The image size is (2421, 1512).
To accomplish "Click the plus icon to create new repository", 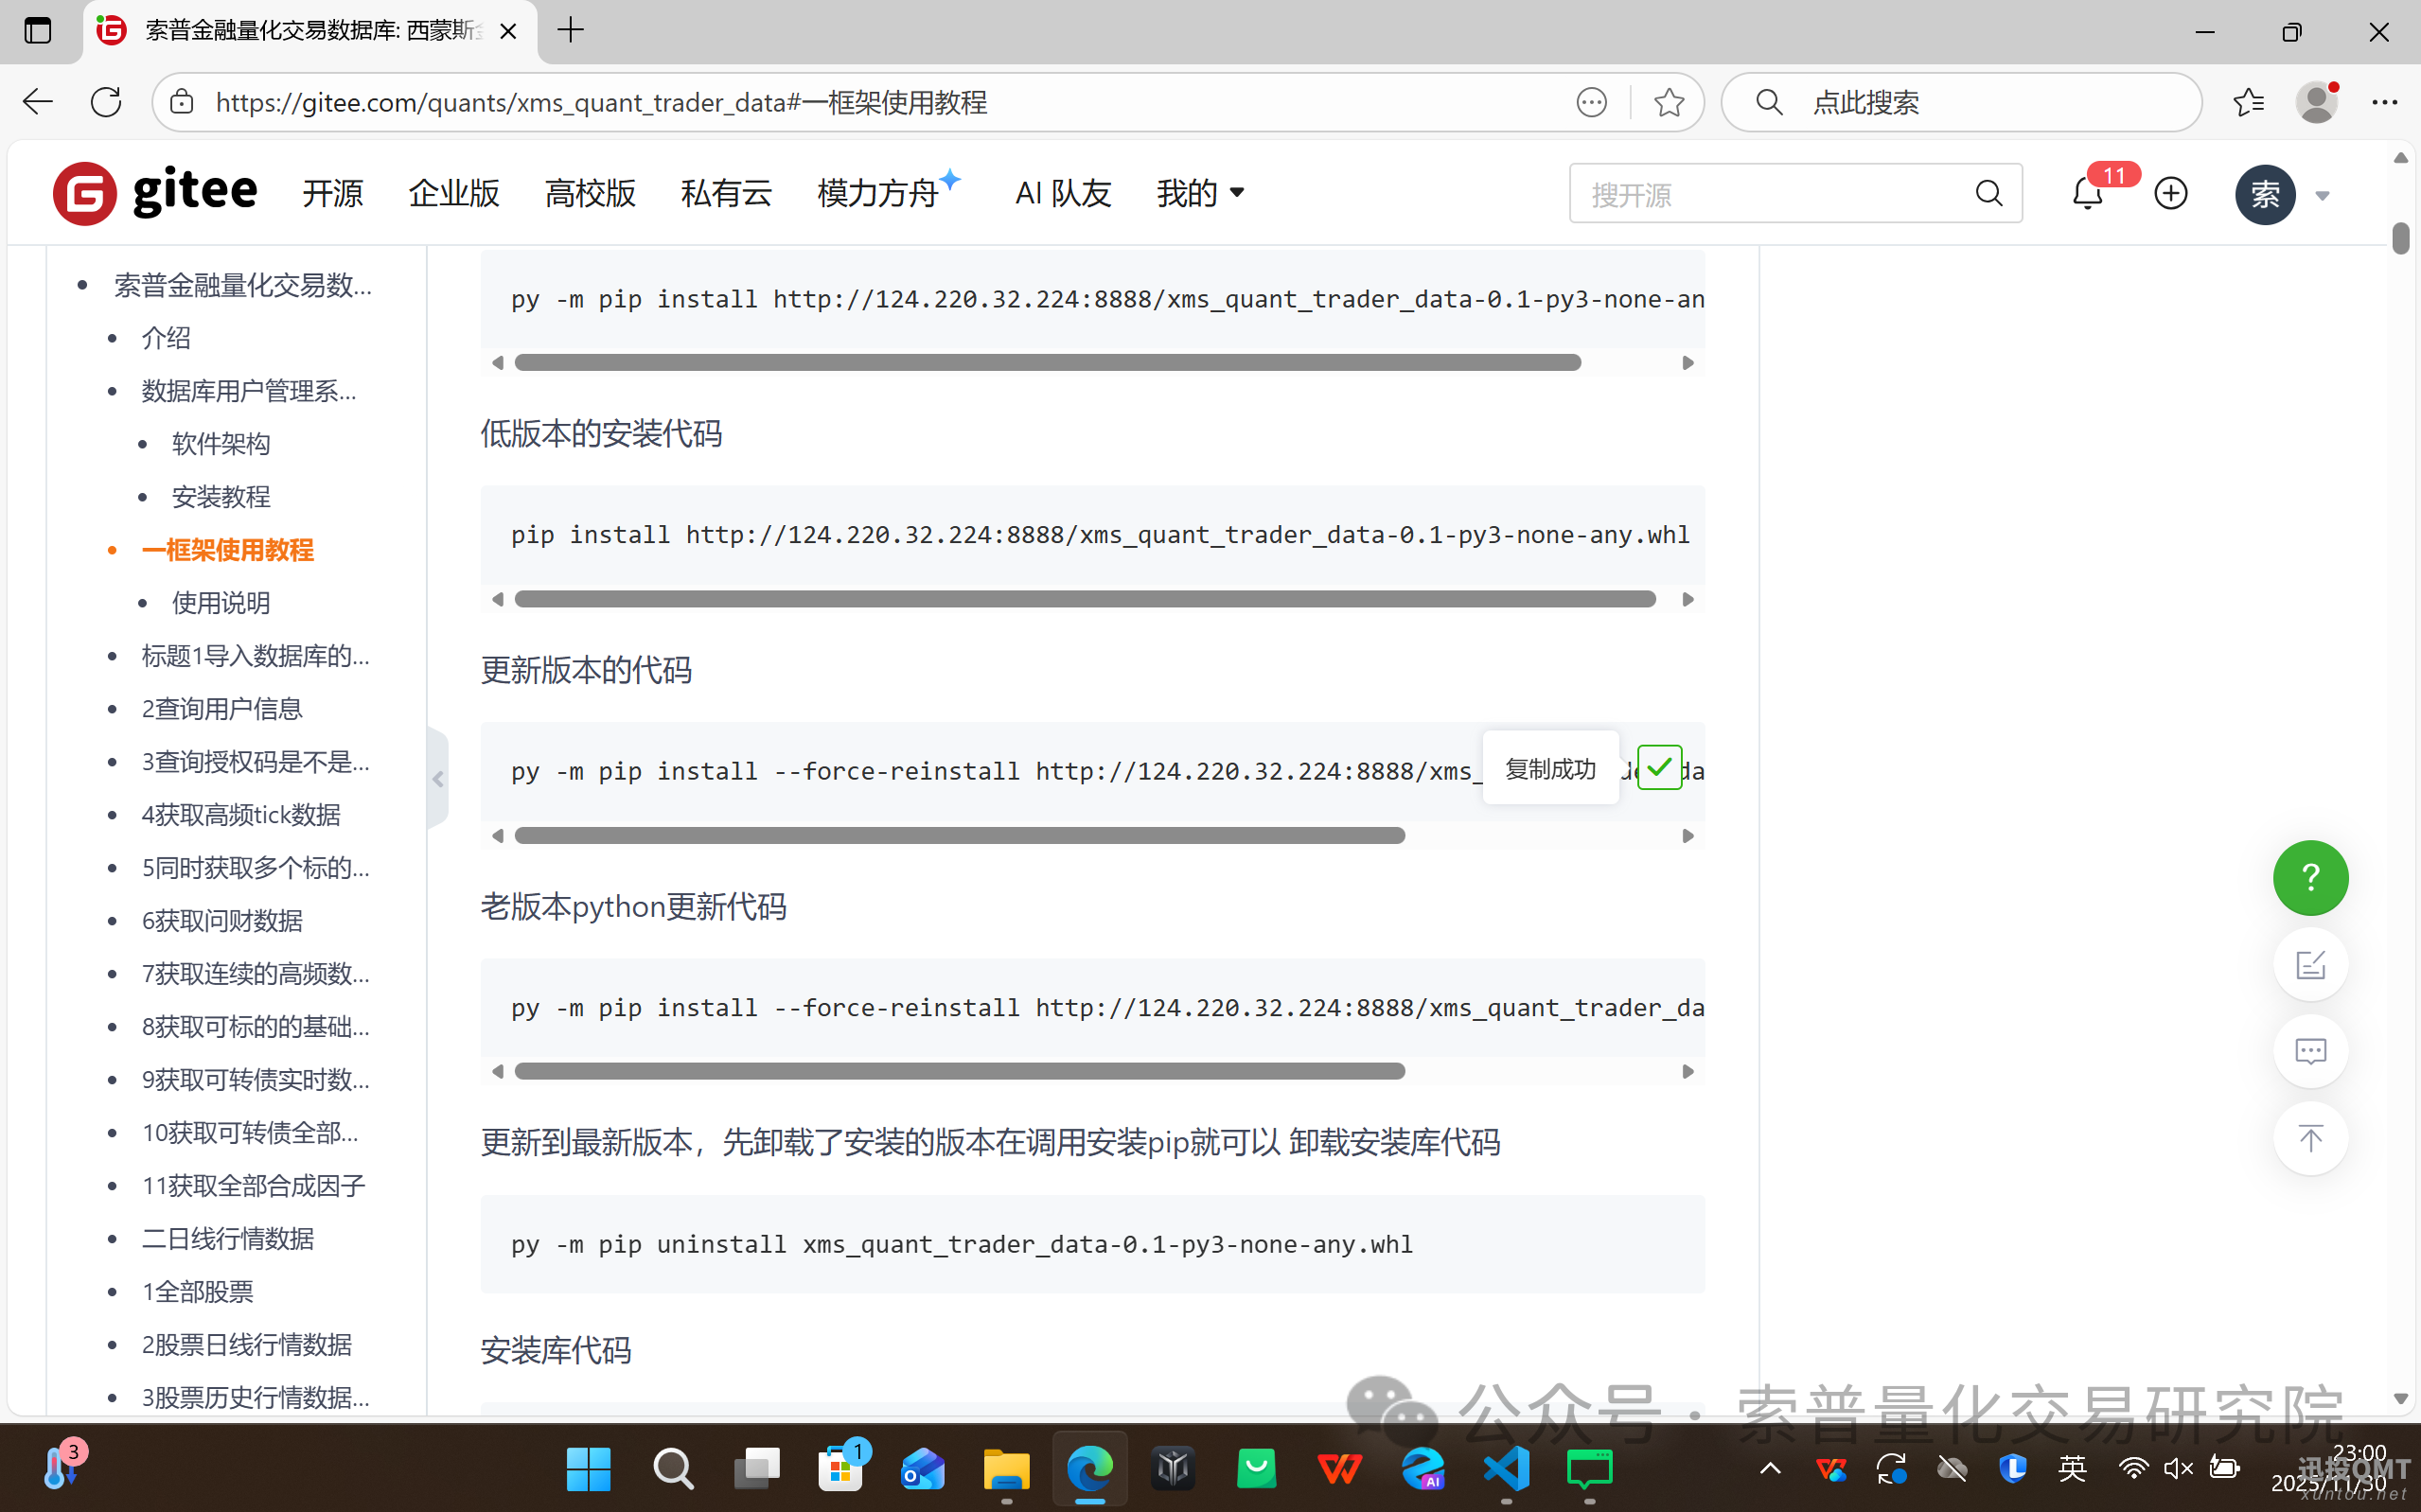I will point(2170,192).
